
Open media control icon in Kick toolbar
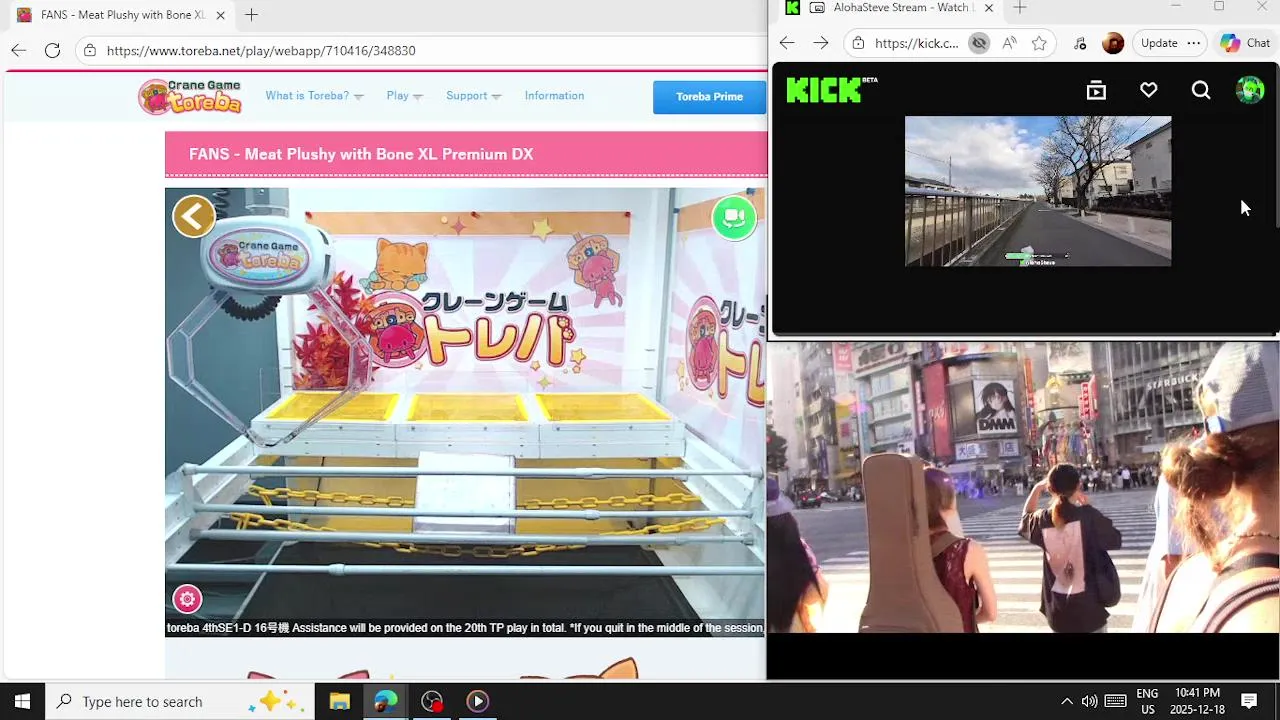[x=1080, y=43]
